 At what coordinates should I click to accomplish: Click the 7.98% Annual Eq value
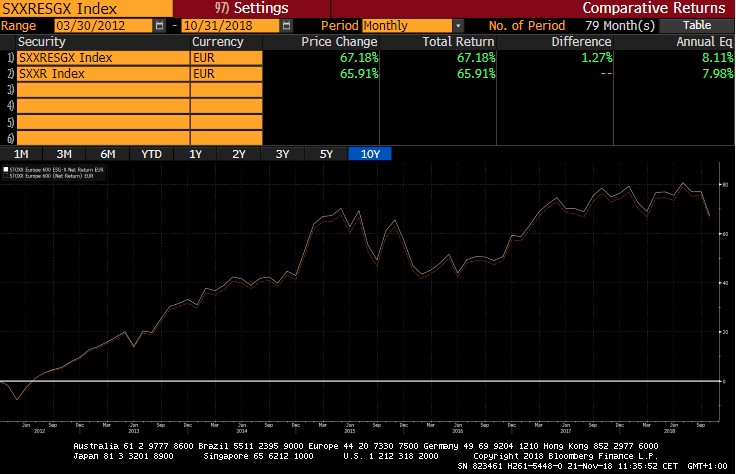point(717,74)
